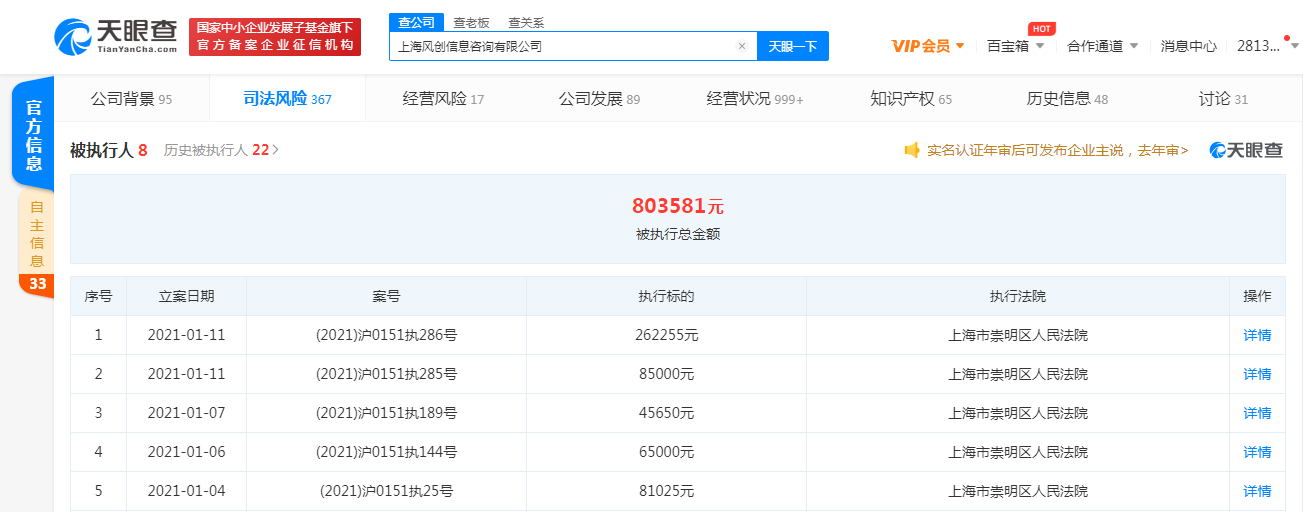
Task: Click the 33 badge under 自主信息
Action: (37, 284)
